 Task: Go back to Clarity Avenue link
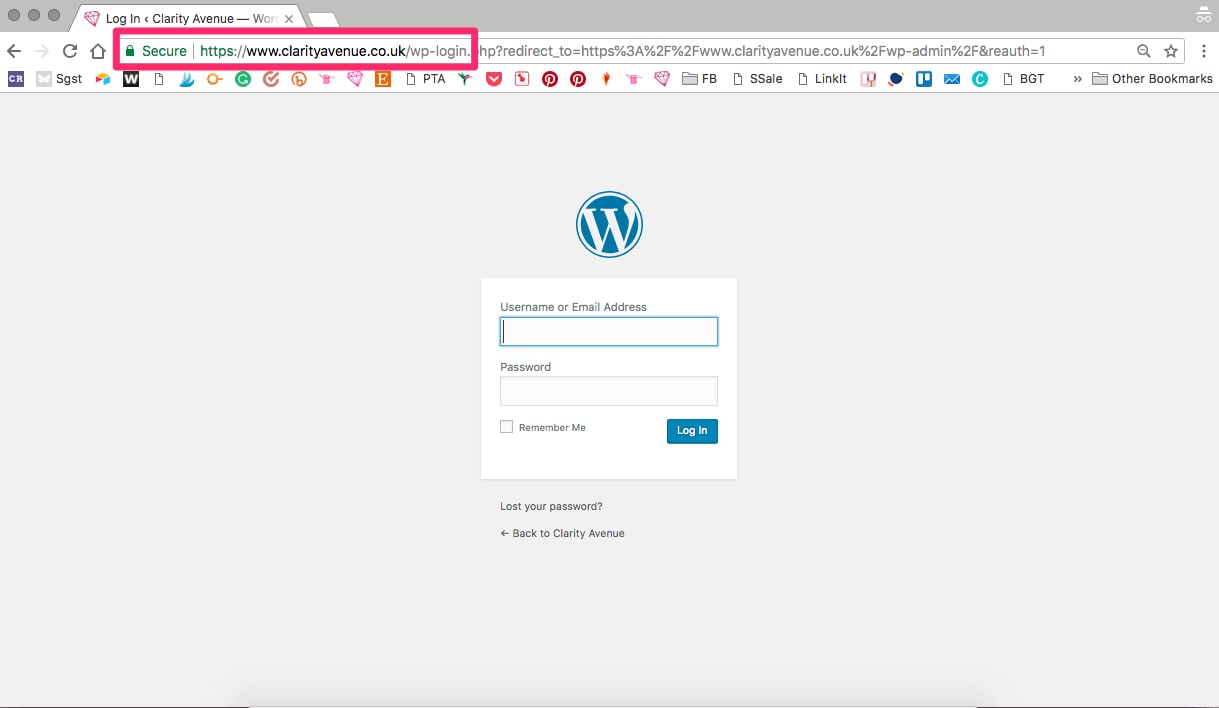[x=562, y=533]
